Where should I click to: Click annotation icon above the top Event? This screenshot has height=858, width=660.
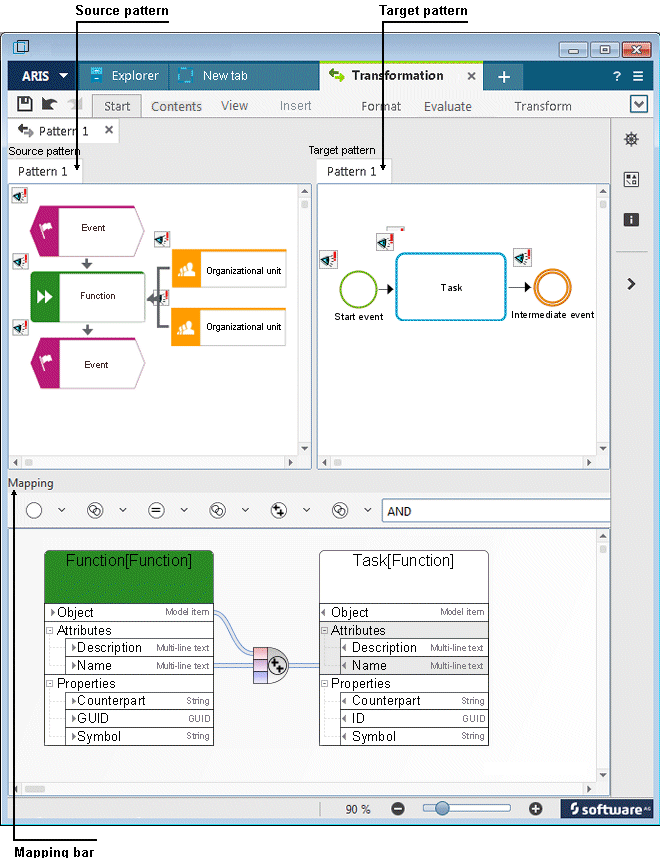[20, 195]
